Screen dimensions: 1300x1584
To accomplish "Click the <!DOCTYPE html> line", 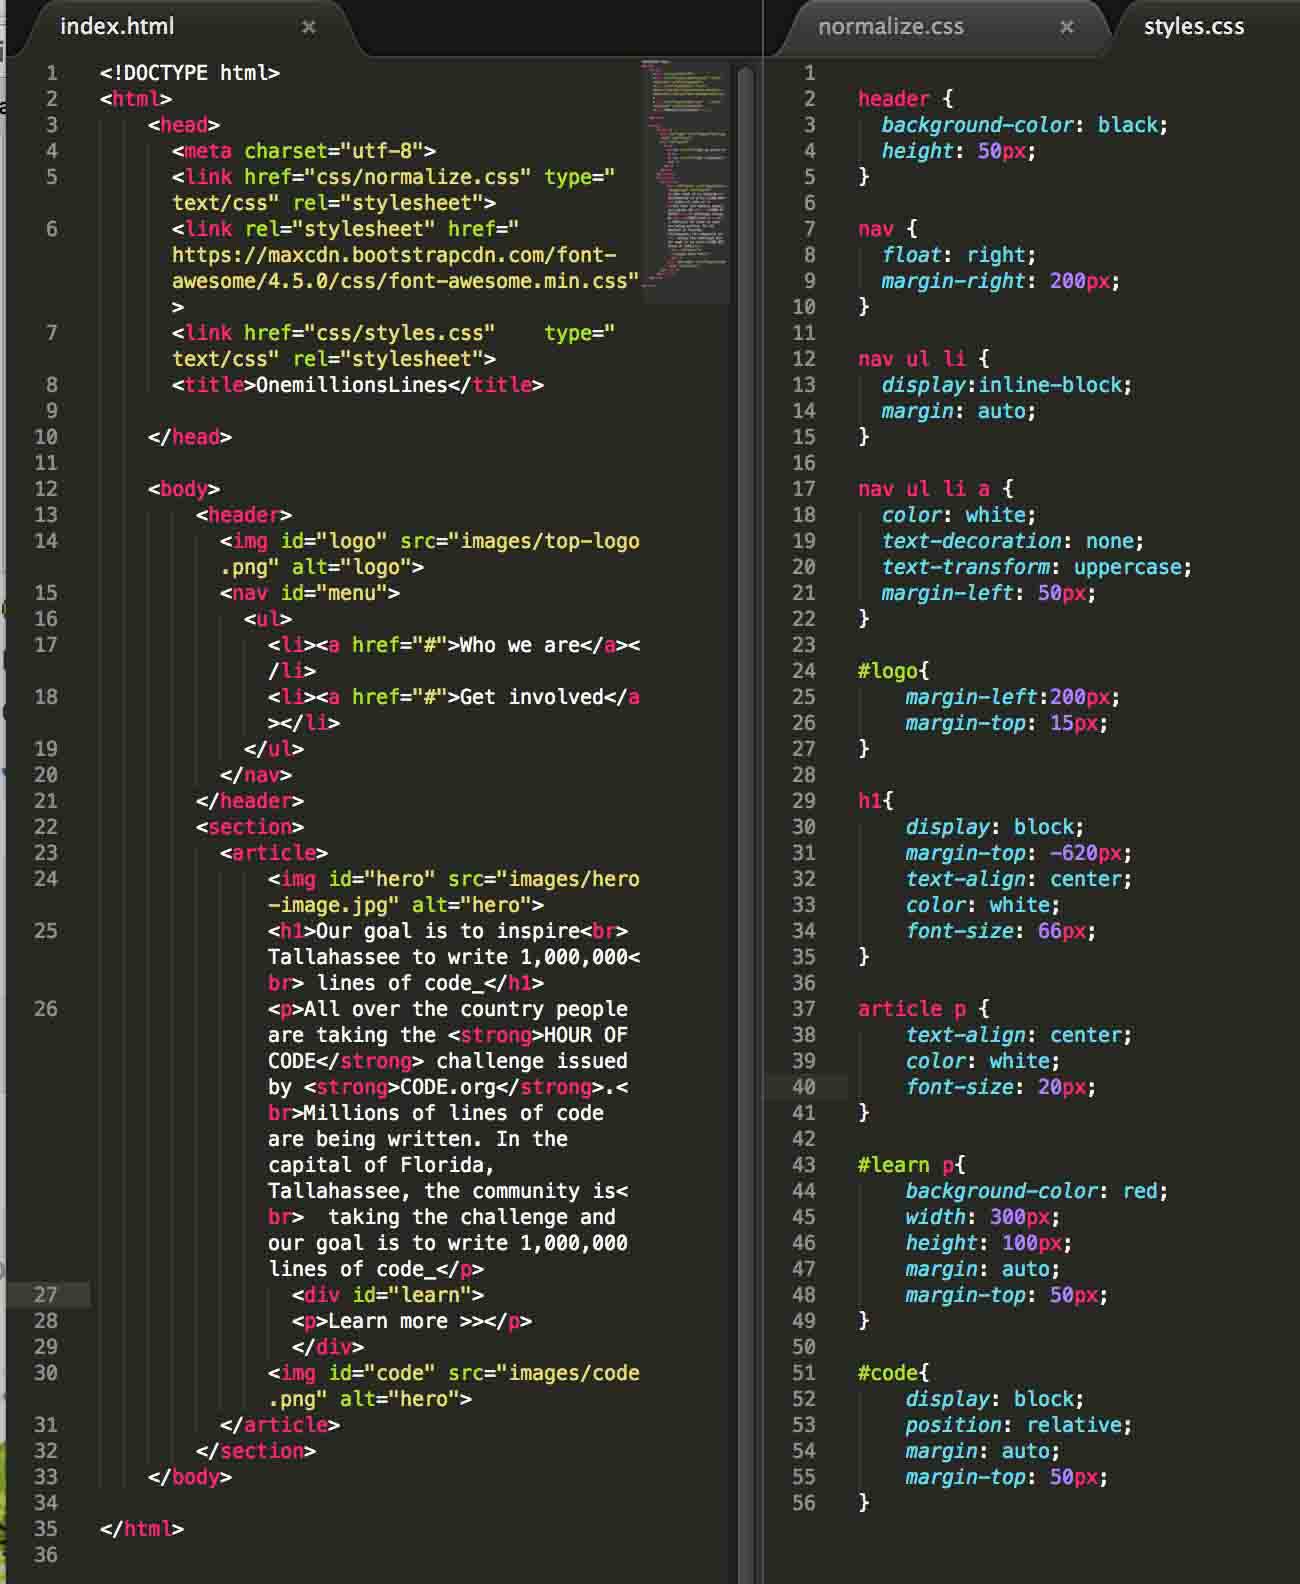I will coord(190,73).
